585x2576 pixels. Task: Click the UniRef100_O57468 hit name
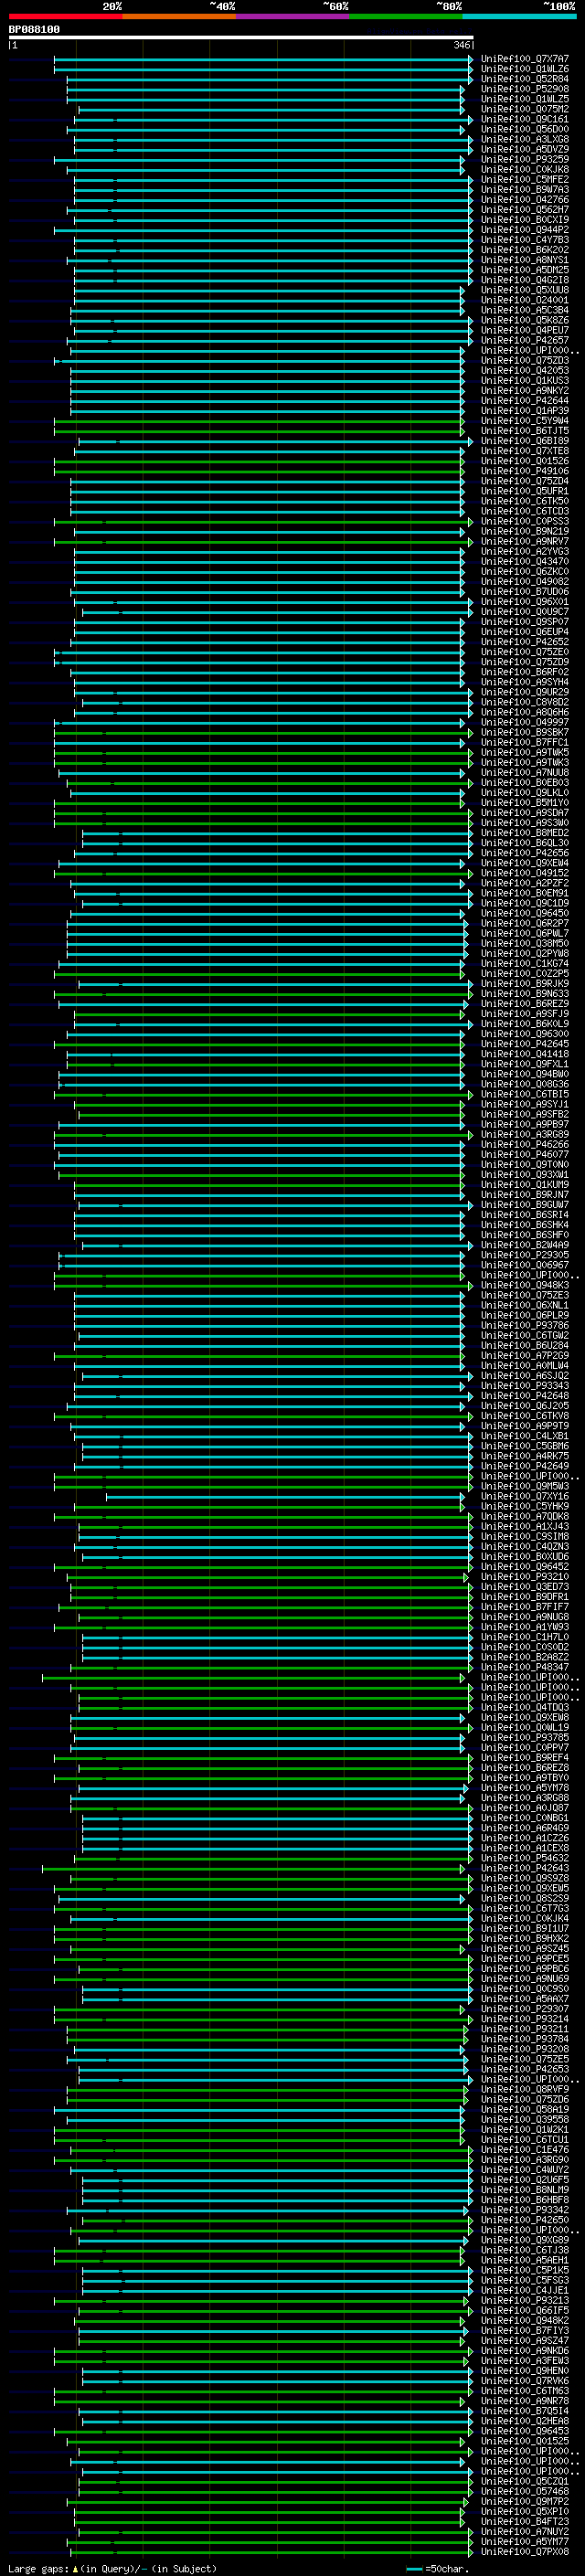click(525, 2491)
